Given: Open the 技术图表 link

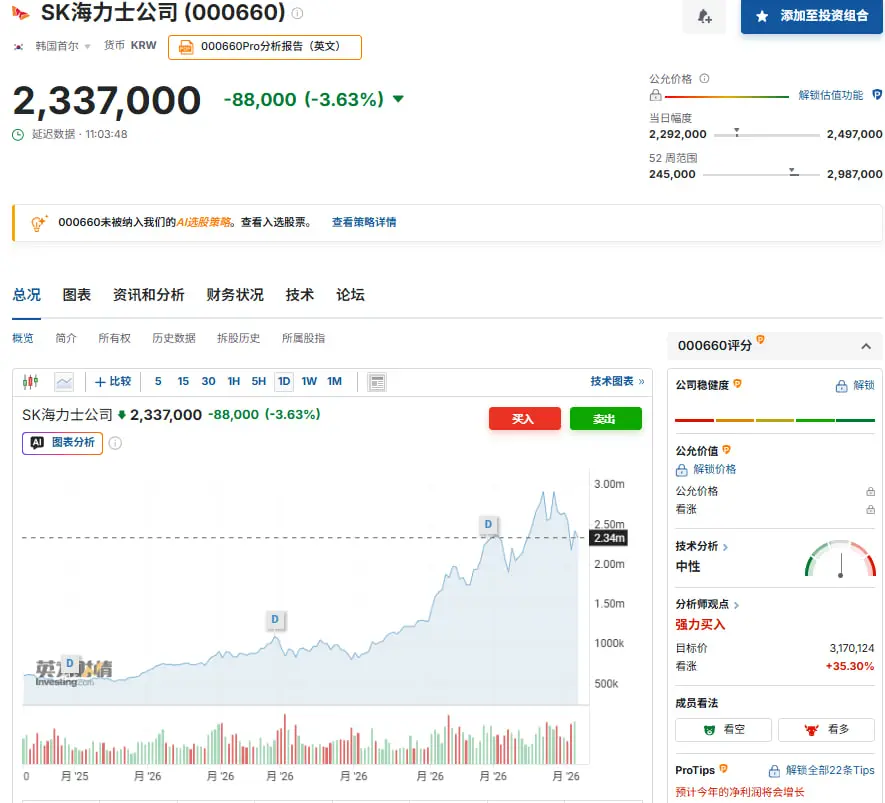Looking at the screenshot, I should [x=617, y=381].
